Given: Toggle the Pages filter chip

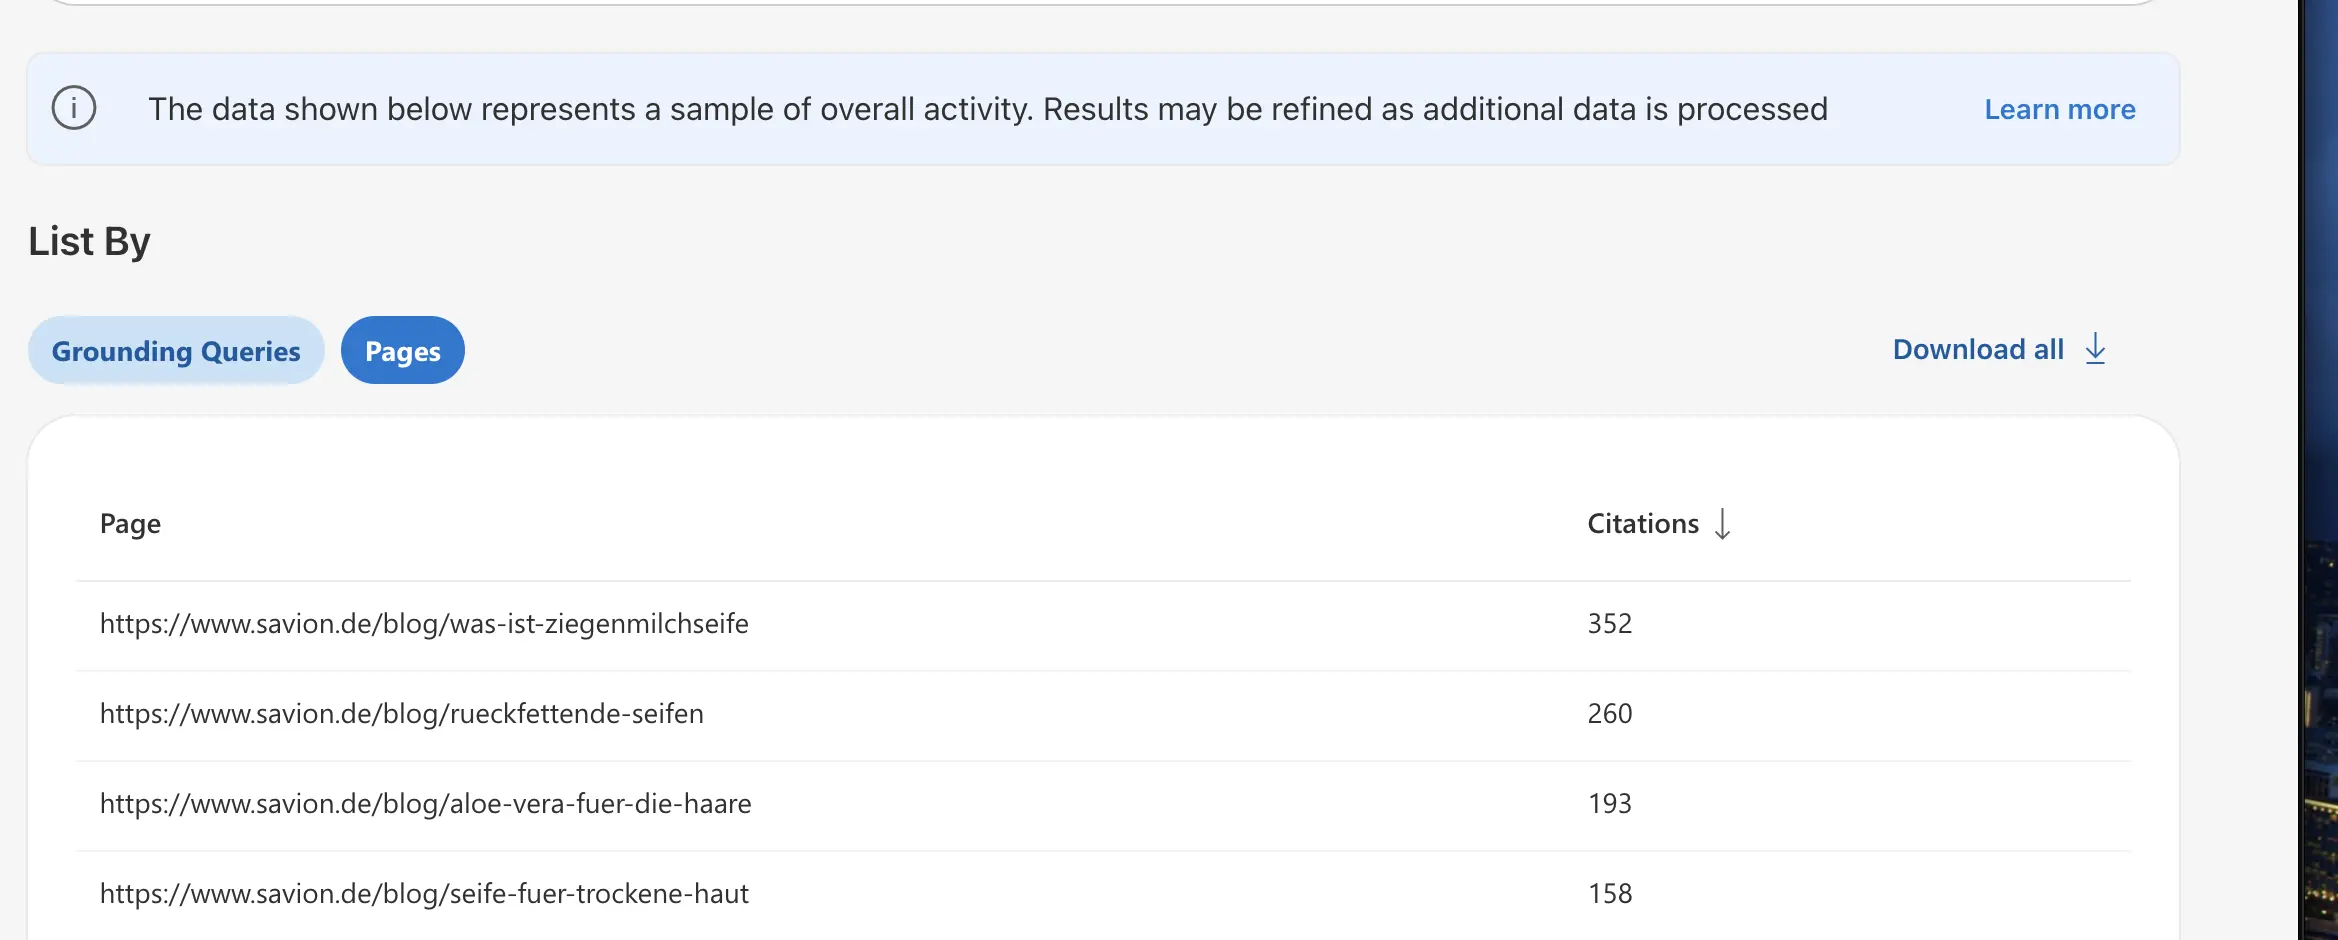Looking at the screenshot, I should coord(402,350).
